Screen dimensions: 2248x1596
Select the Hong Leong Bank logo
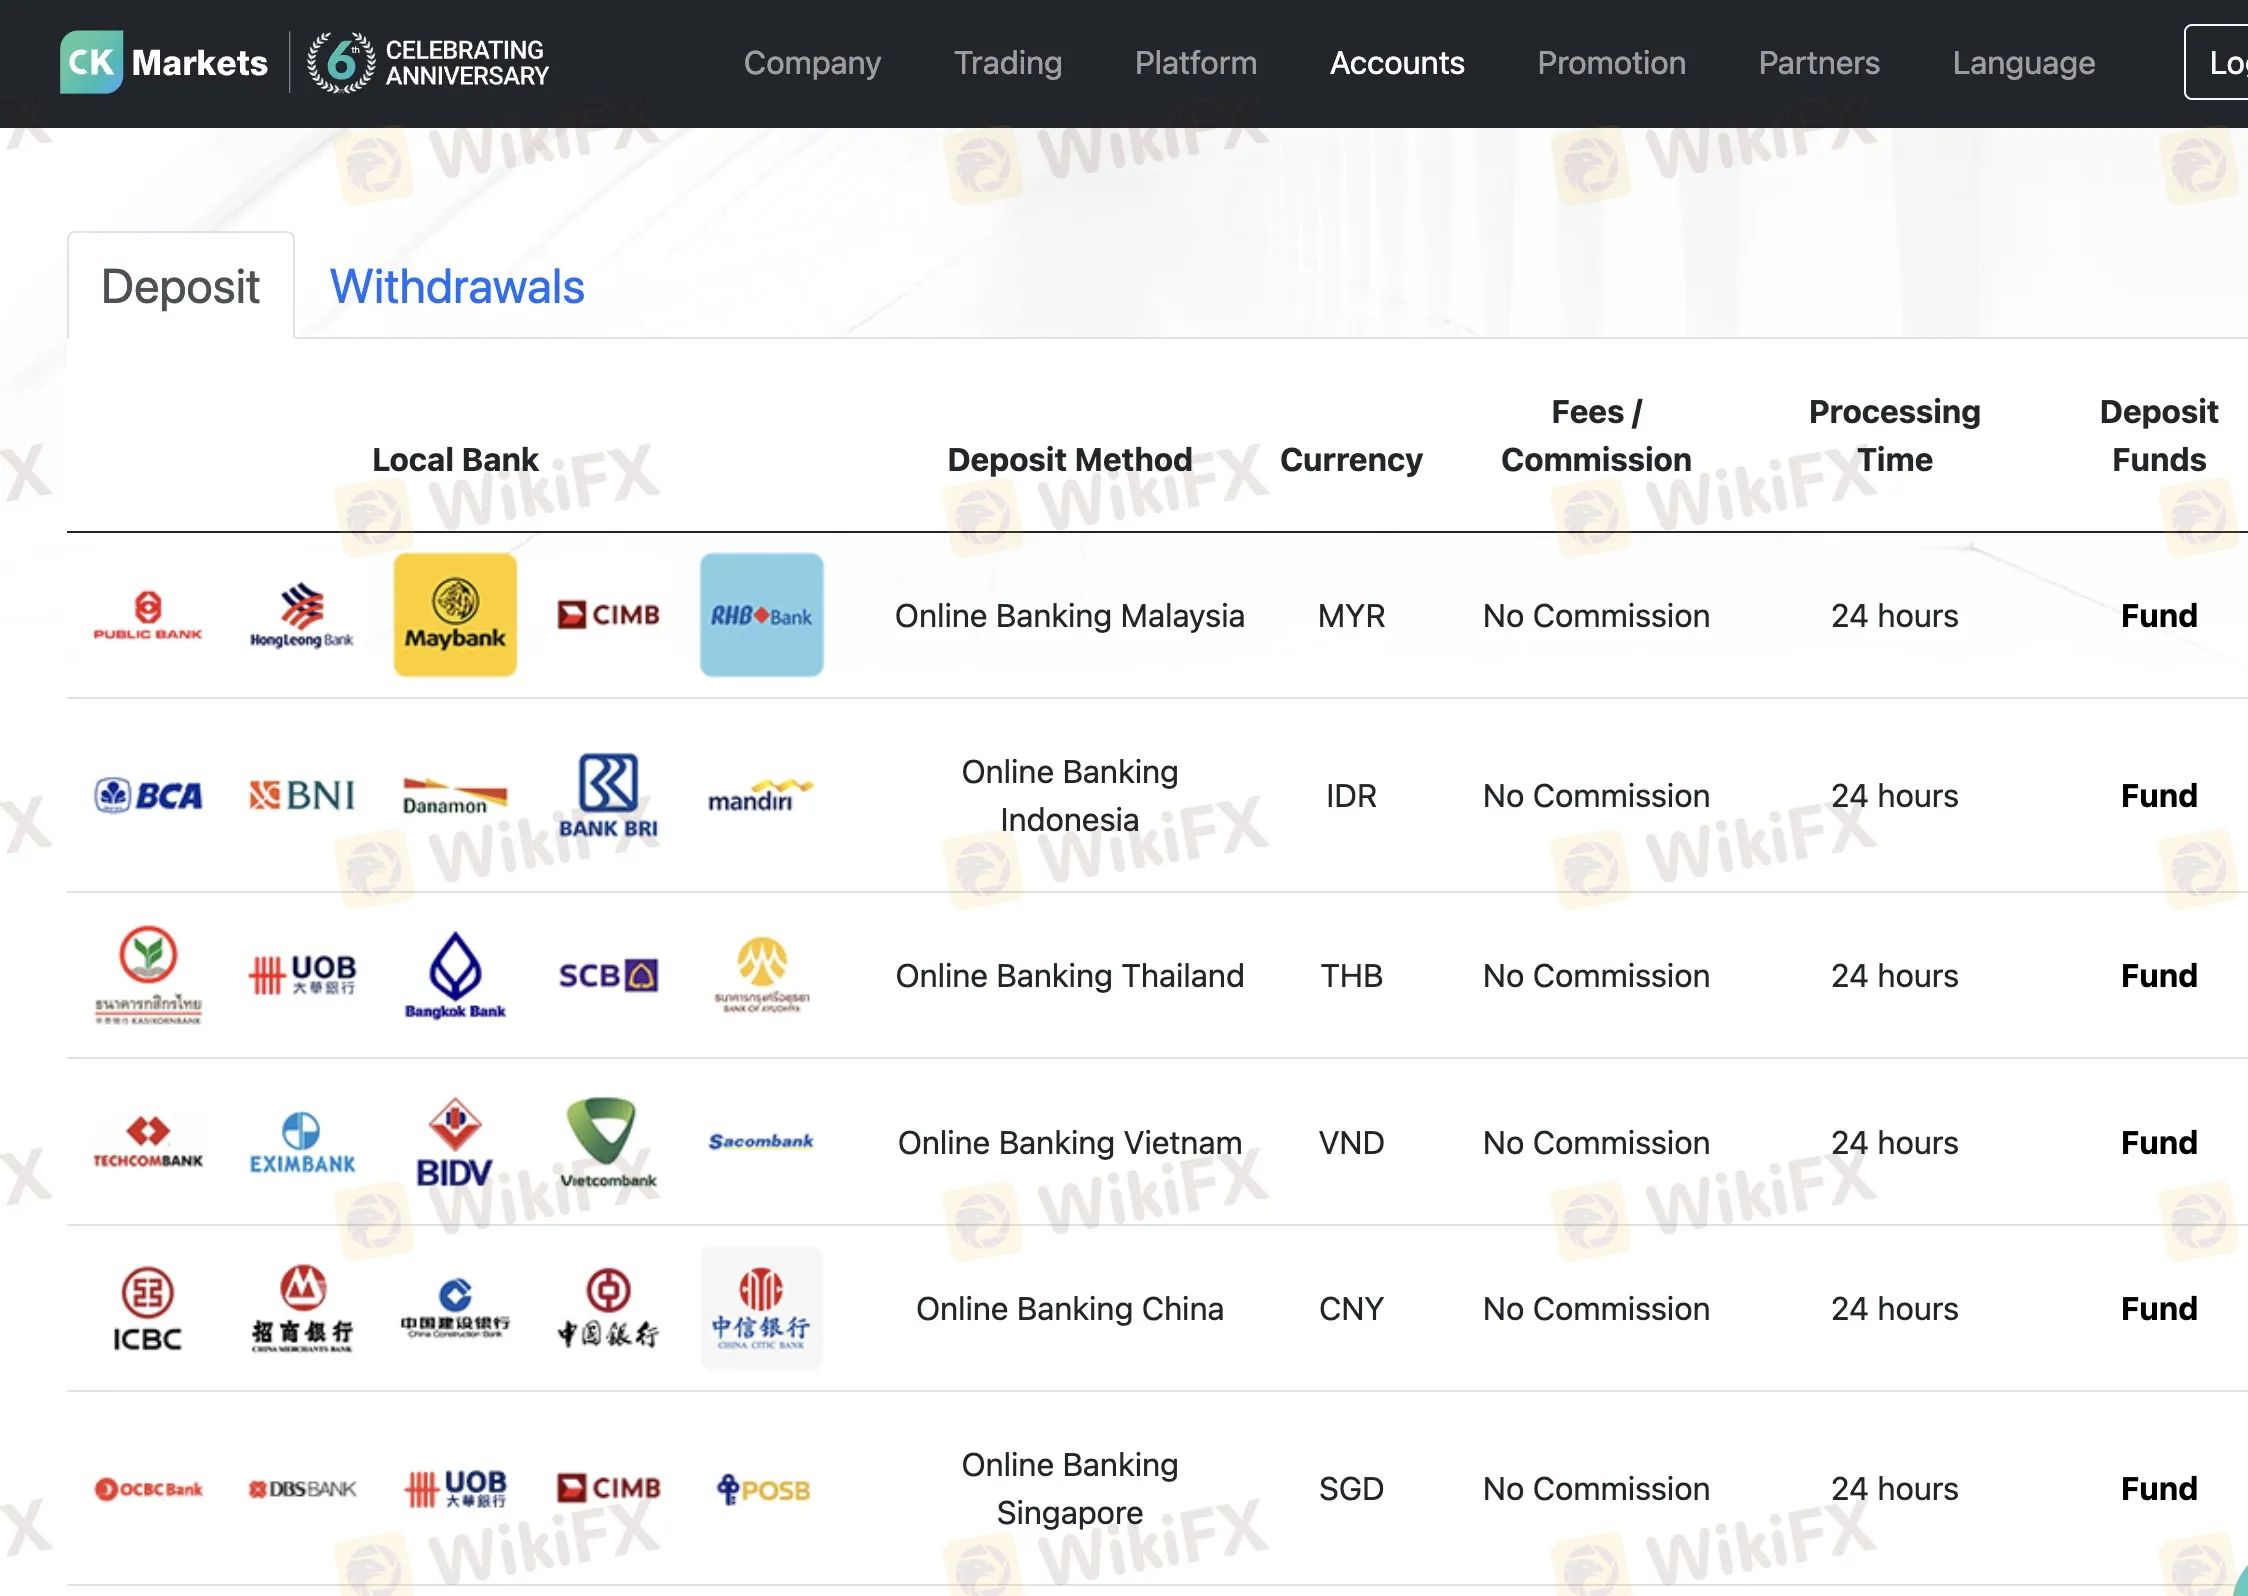click(x=301, y=615)
